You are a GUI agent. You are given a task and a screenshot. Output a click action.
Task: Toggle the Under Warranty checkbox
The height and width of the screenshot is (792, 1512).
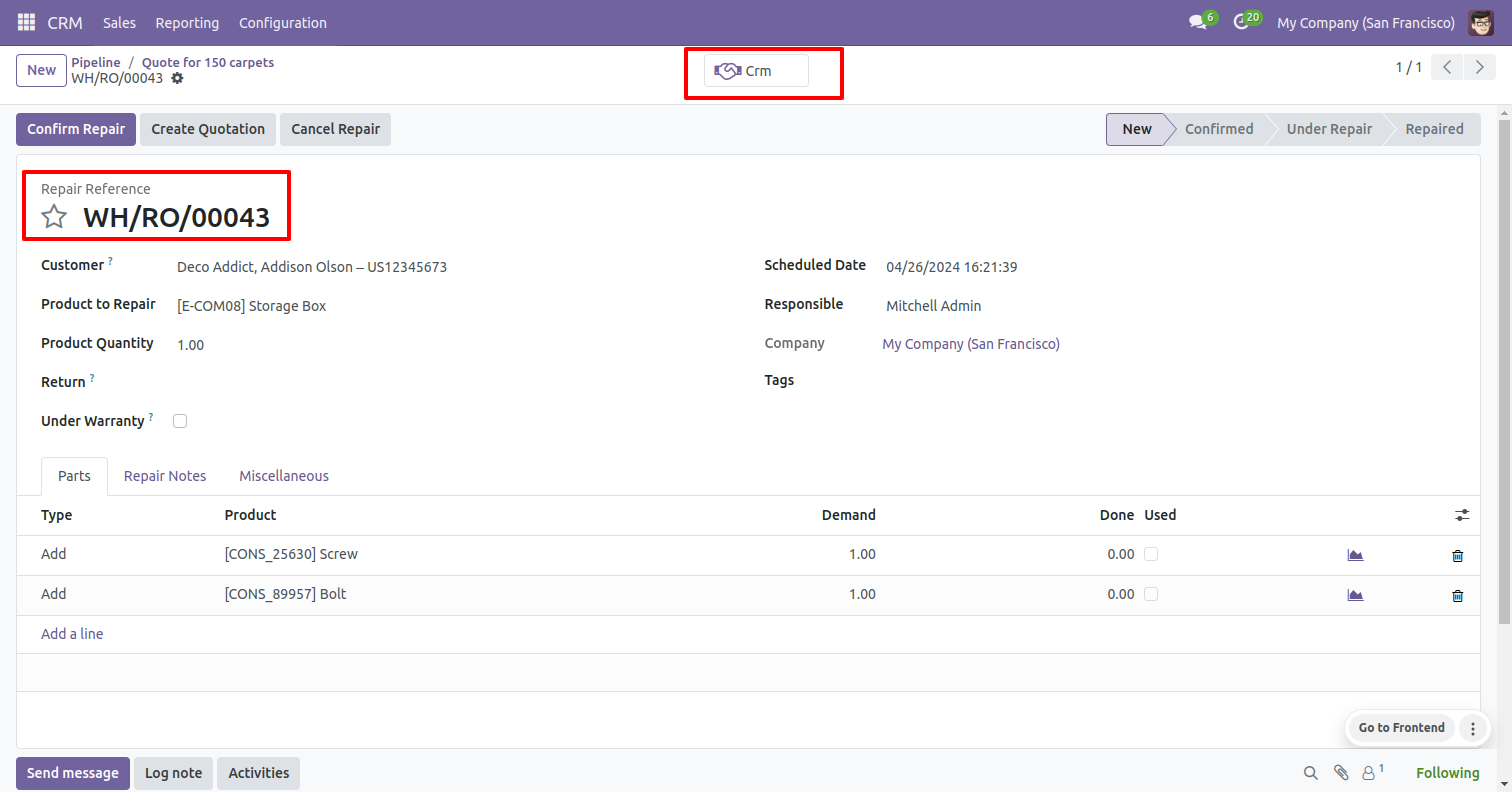click(x=180, y=421)
